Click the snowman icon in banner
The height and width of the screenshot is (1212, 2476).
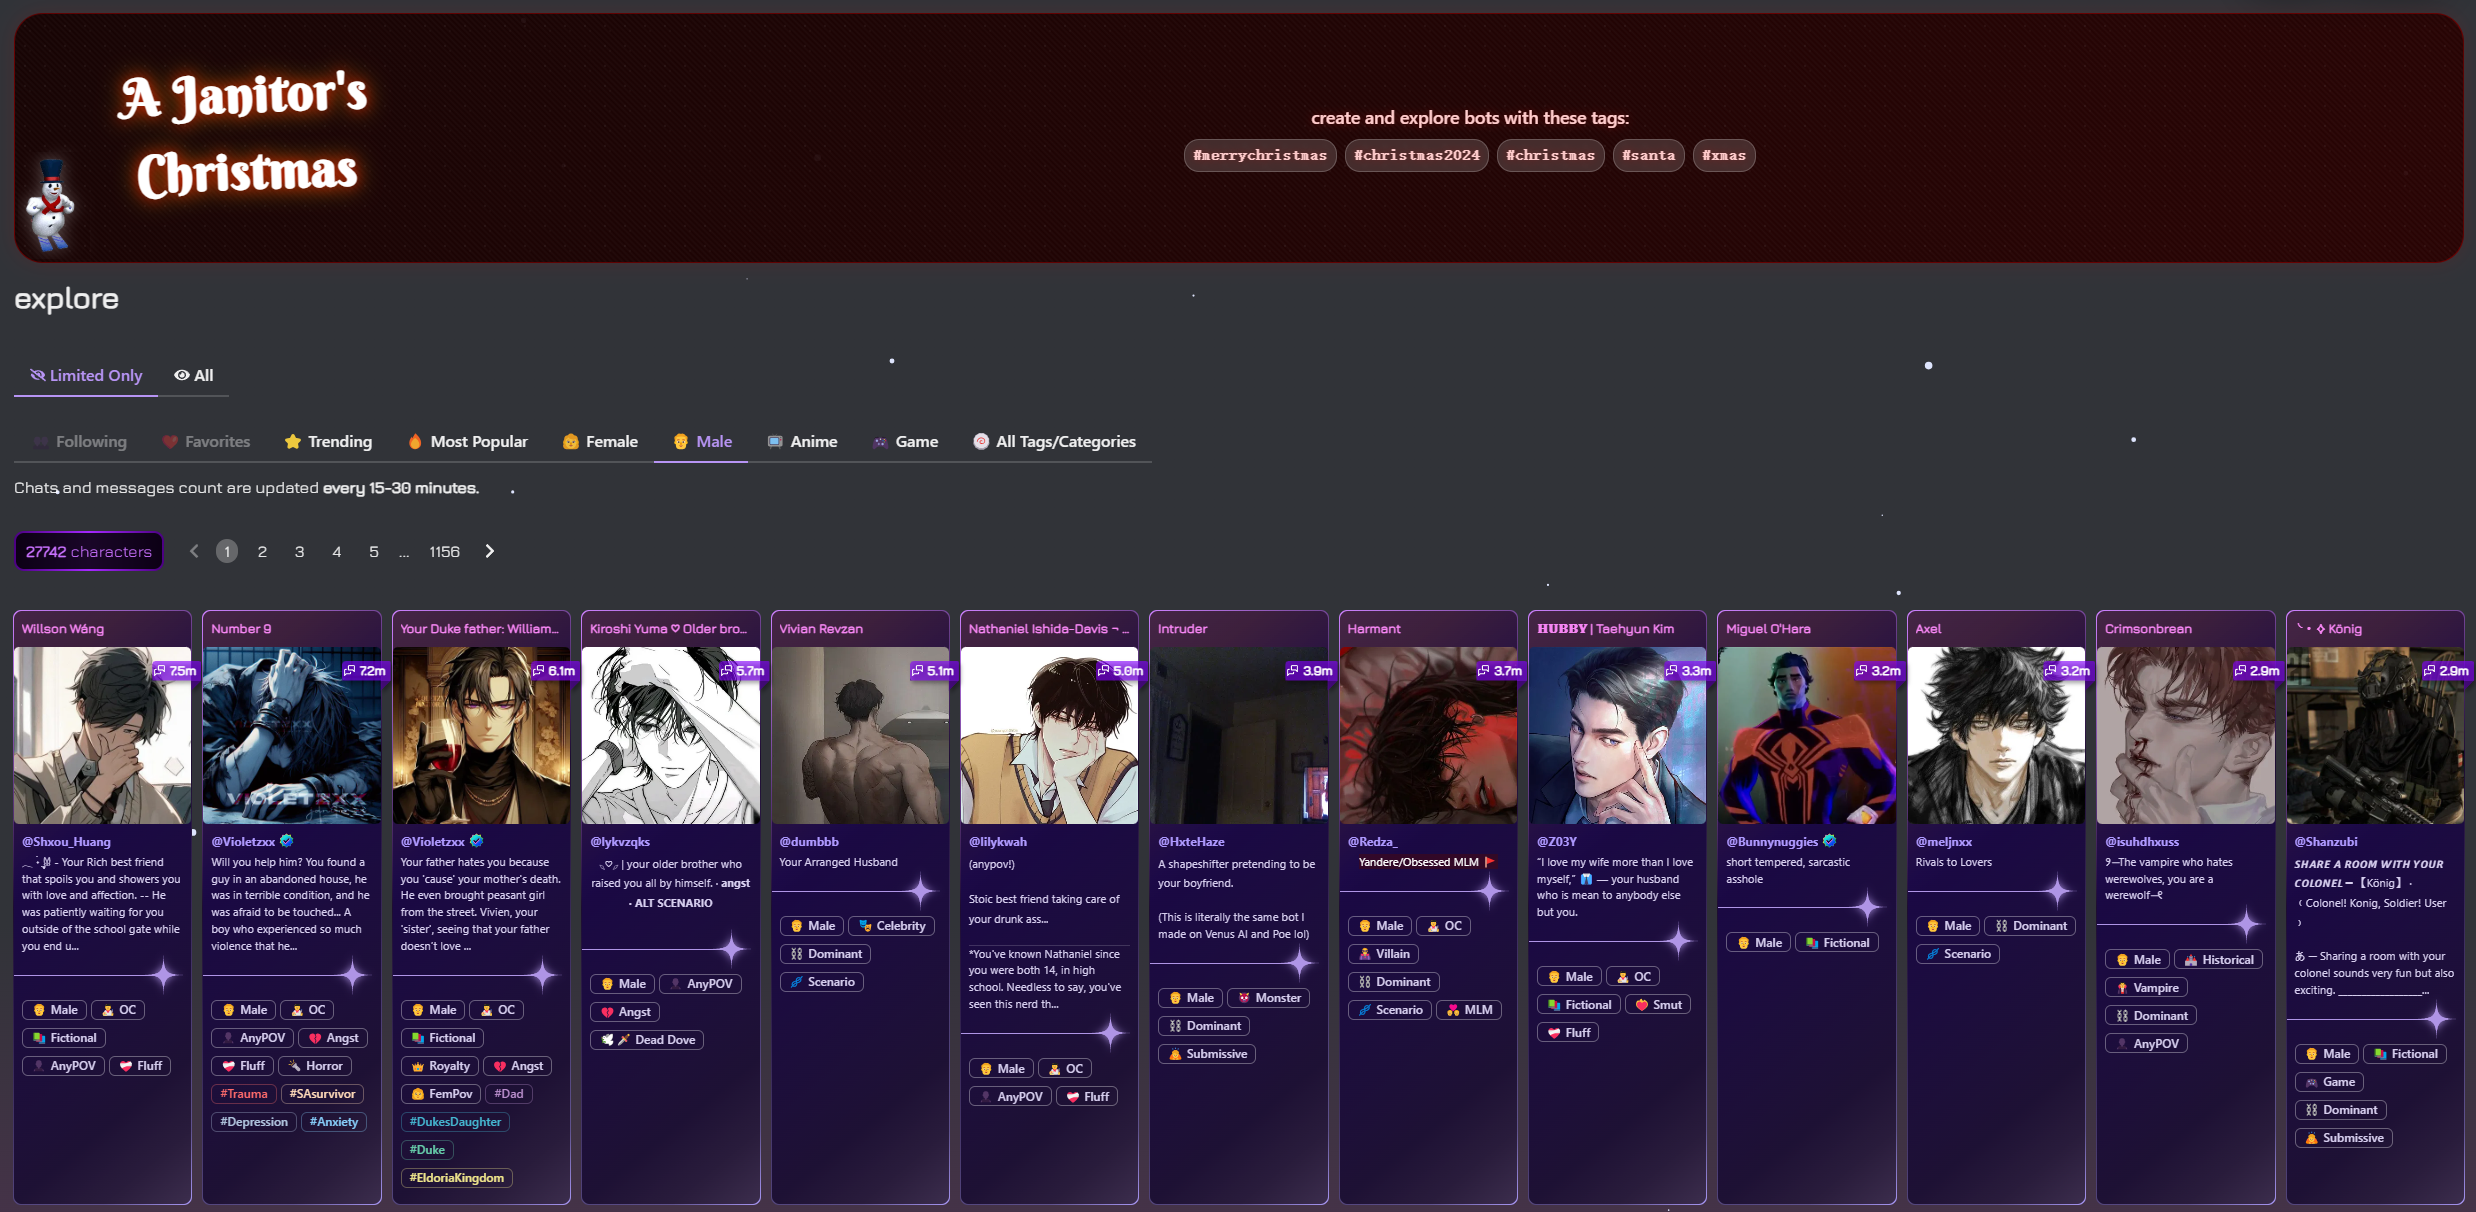[x=50, y=205]
